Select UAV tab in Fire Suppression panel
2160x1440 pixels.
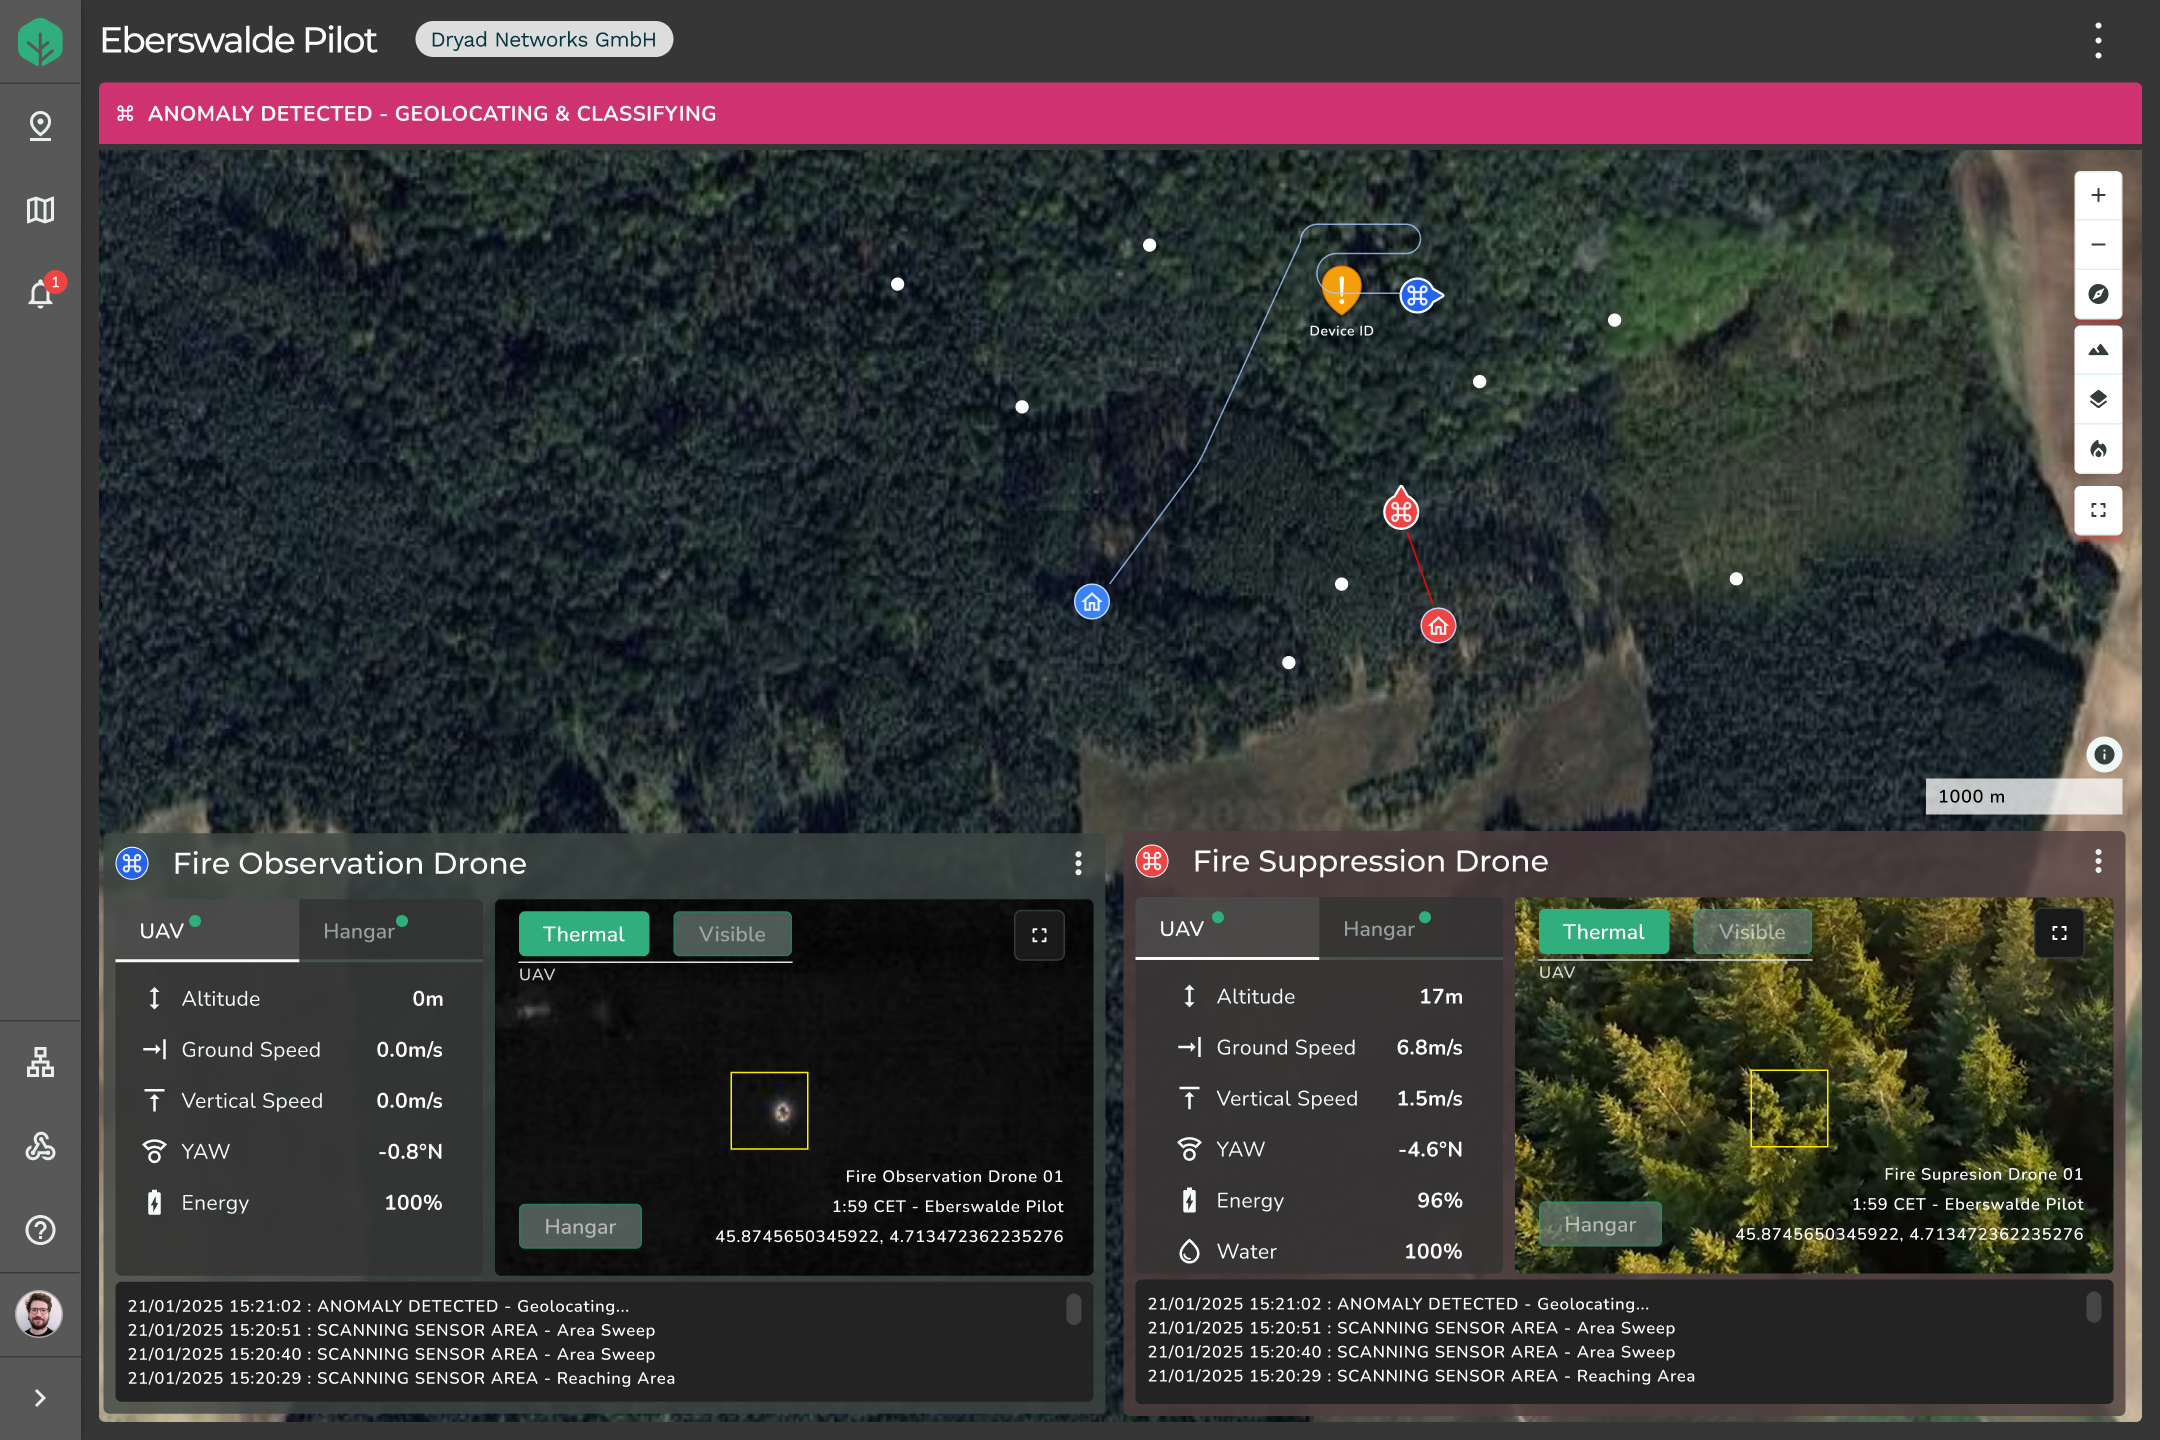point(1182,929)
